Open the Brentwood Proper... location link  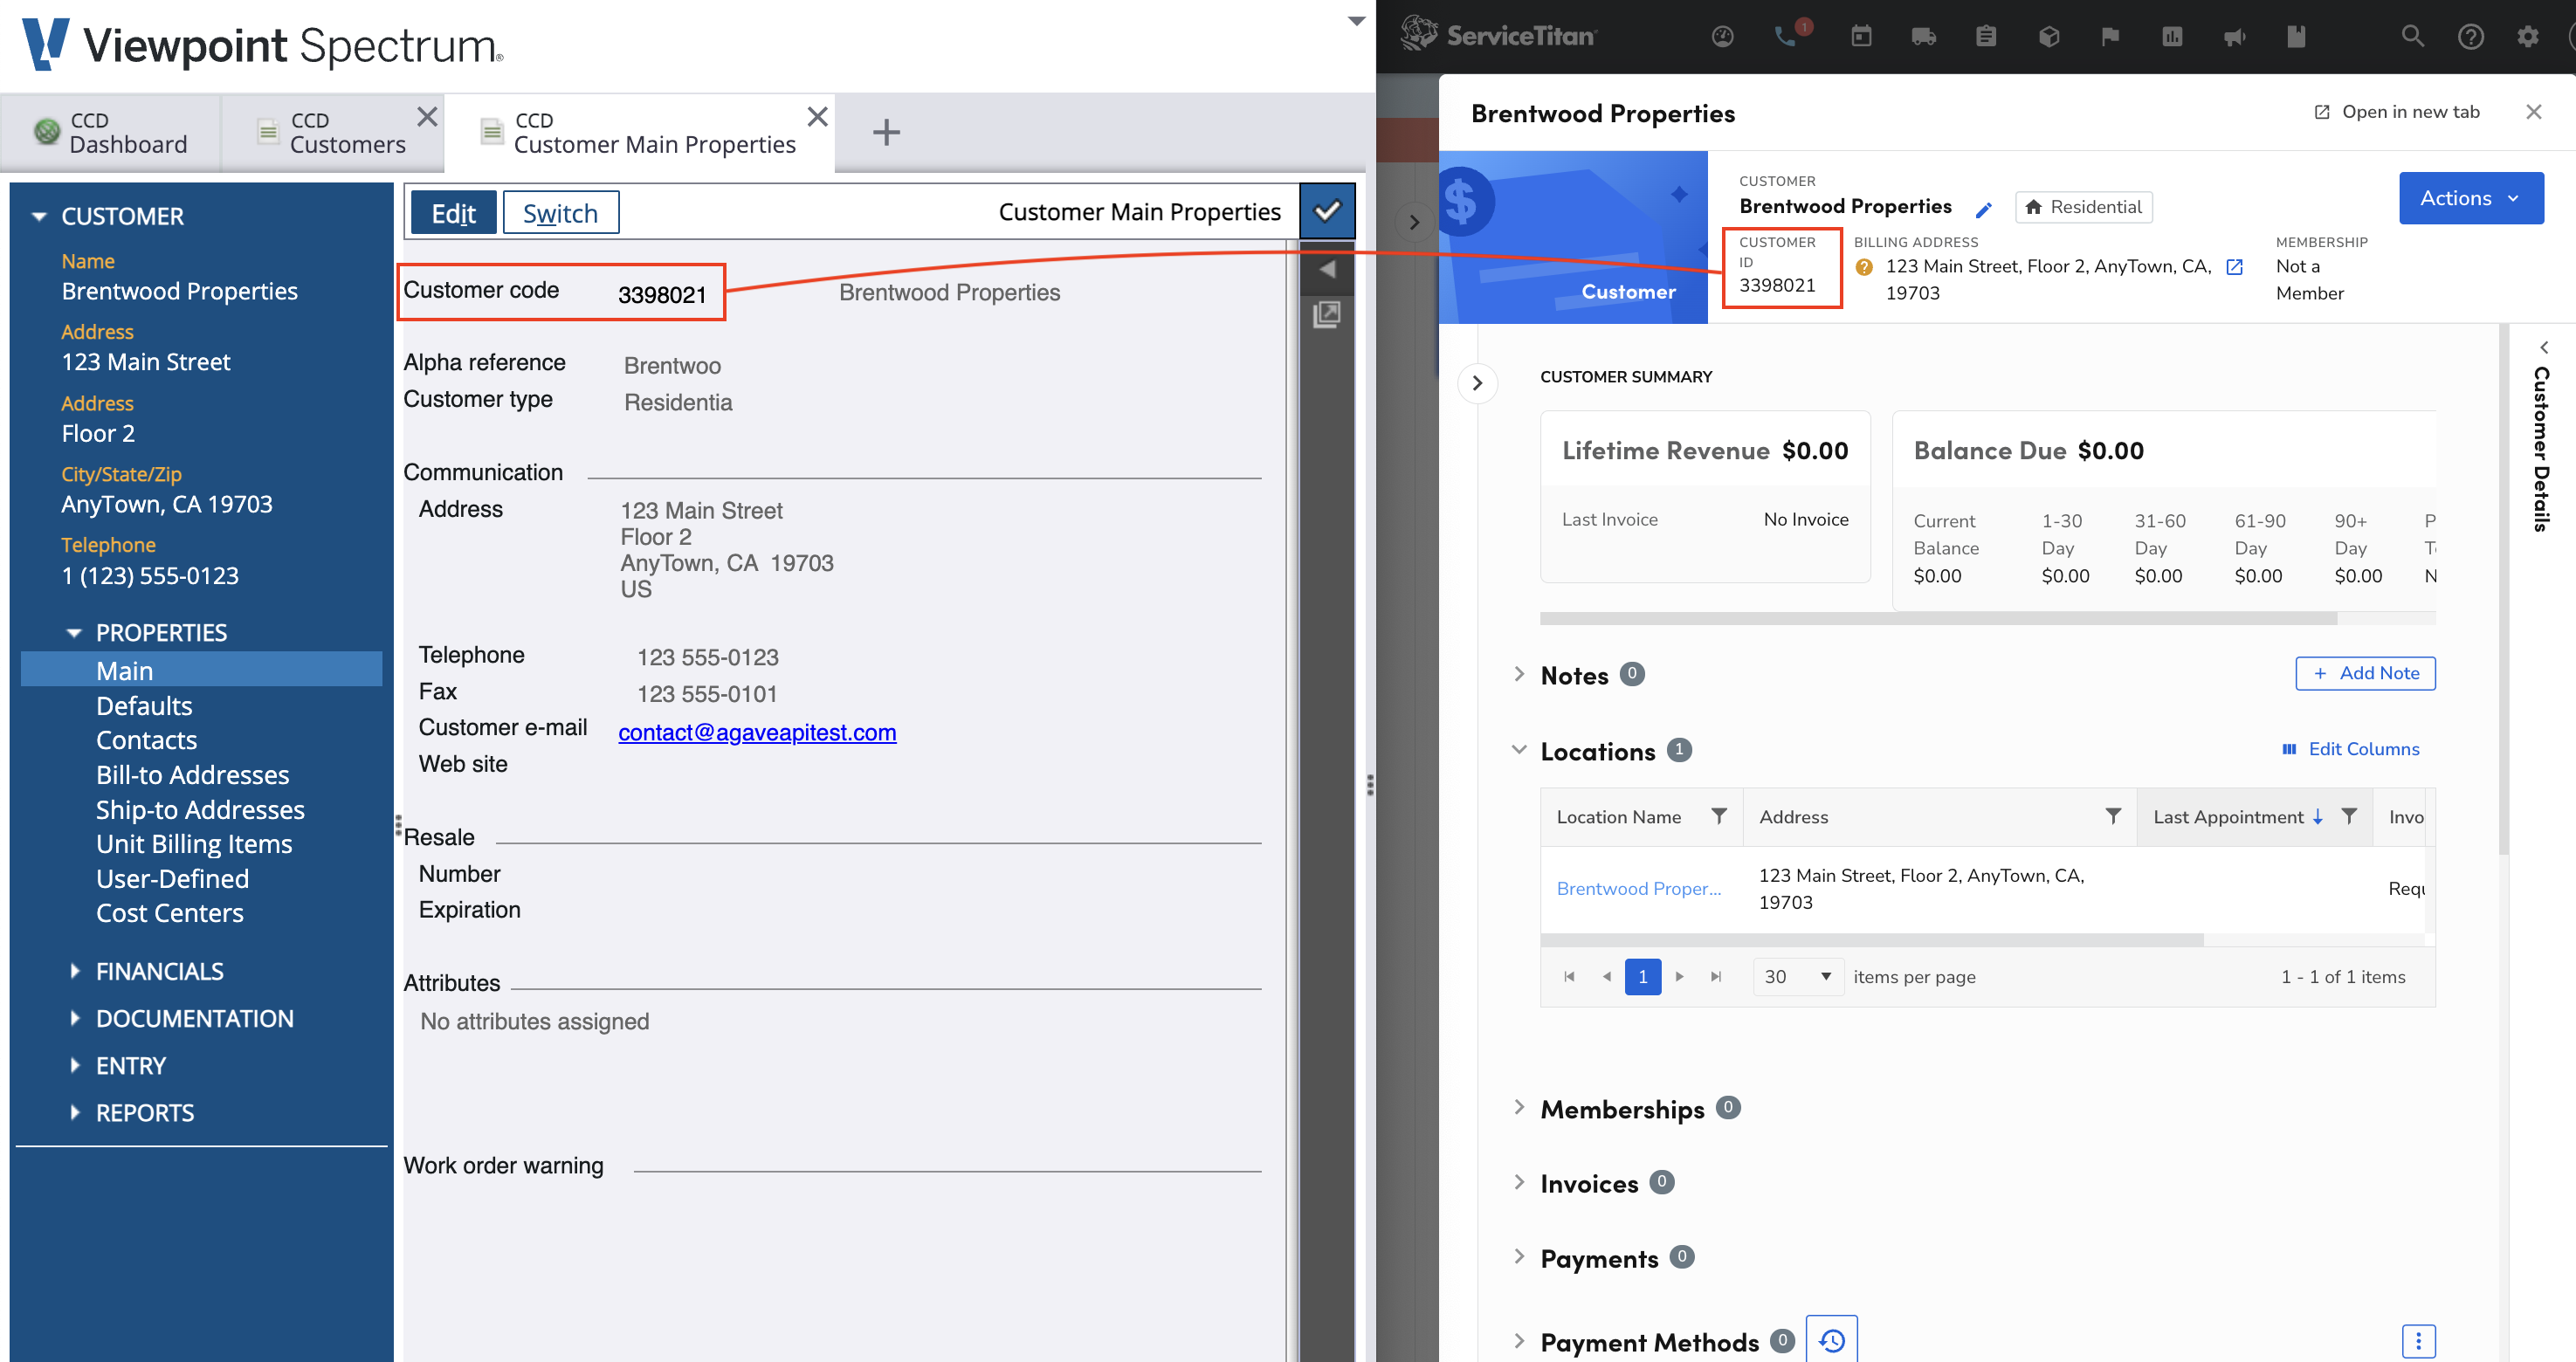tap(1638, 888)
